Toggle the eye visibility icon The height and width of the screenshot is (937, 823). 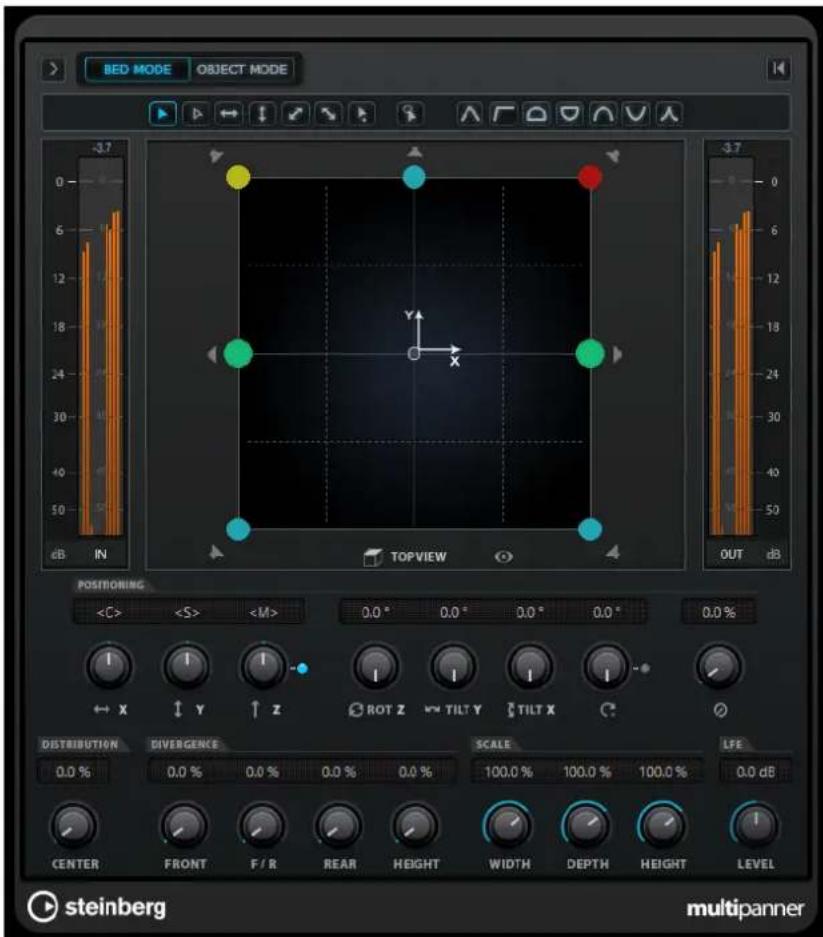click(503, 557)
